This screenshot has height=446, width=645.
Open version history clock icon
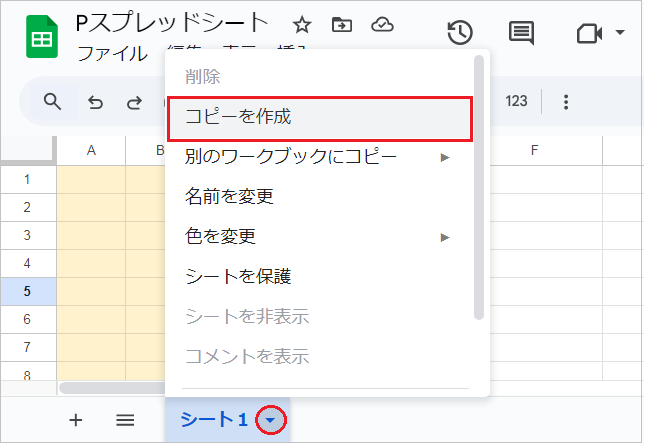click(x=459, y=33)
